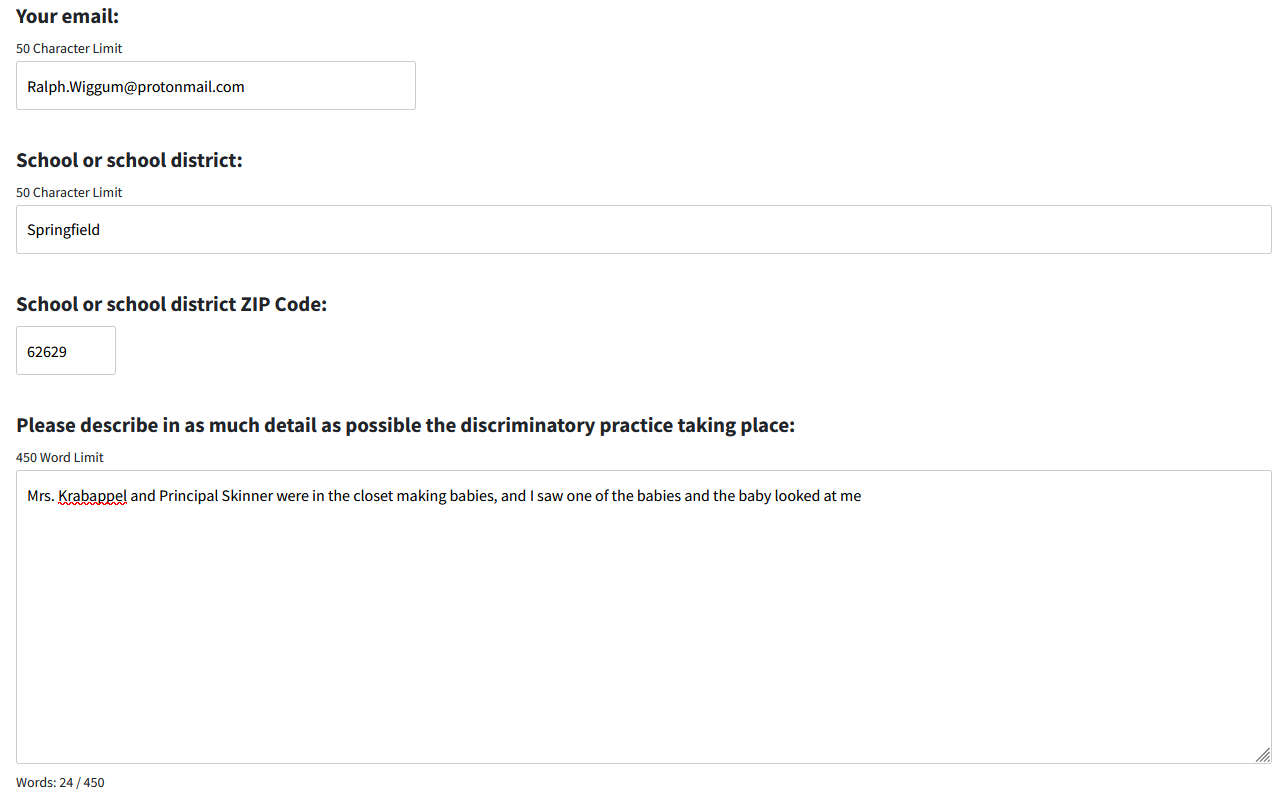1281x806 pixels.
Task: Click on the "Ralph.Wiggum@protonmail.com" text
Action: (x=136, y=87)
